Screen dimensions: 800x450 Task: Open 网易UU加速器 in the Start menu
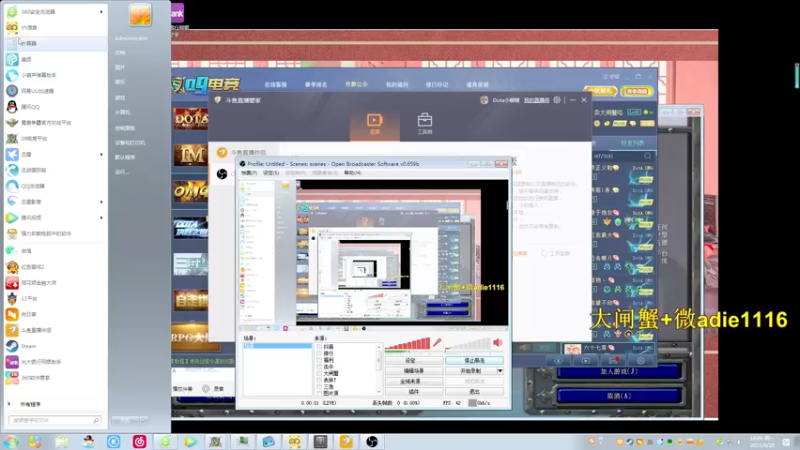pos(55,91)
